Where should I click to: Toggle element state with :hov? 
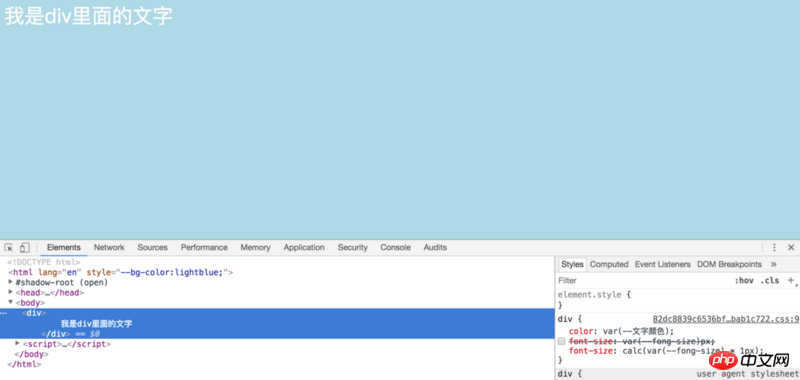744,281
